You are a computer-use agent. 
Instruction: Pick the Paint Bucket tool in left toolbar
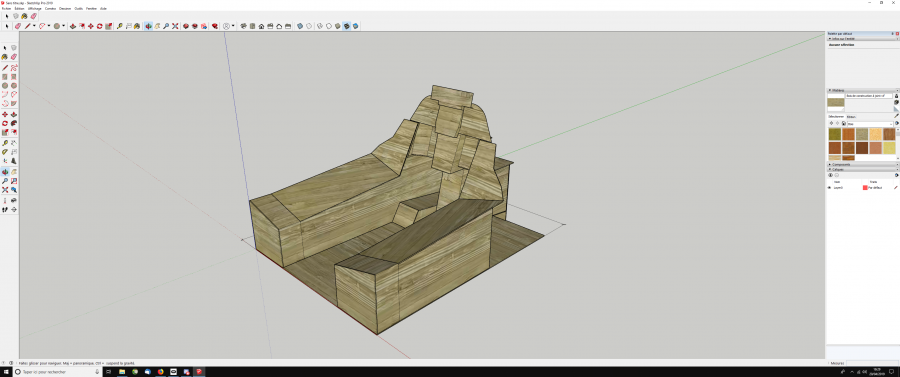tap(5, 57)
